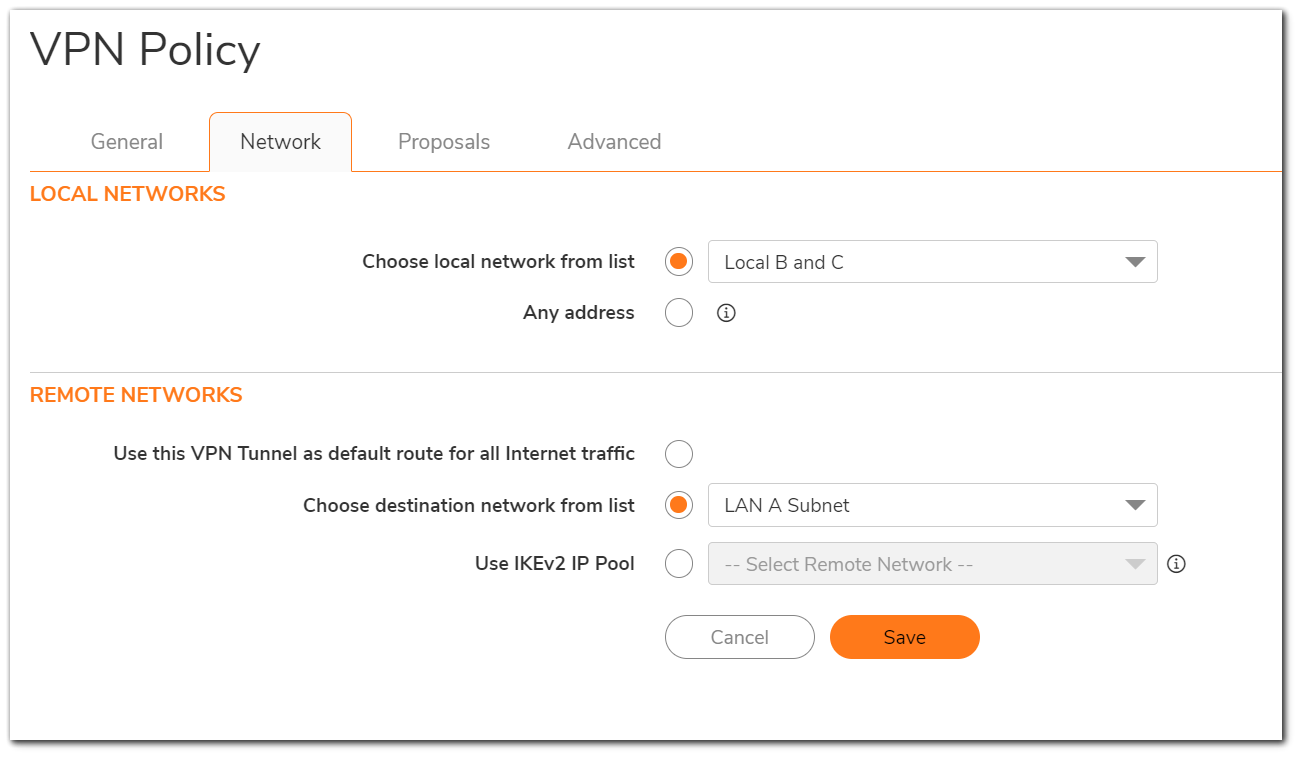Switch to the Advanced tab

(x=614, y=142)
